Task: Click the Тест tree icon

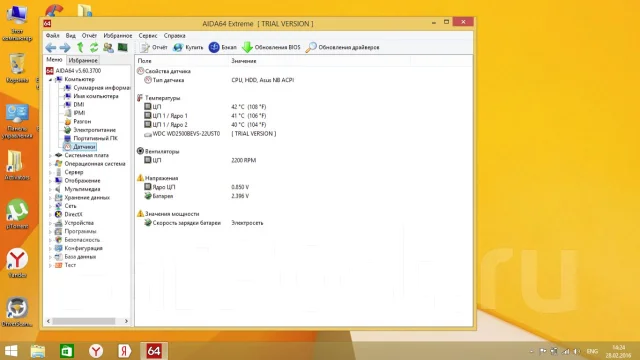Action: [58, 265]
